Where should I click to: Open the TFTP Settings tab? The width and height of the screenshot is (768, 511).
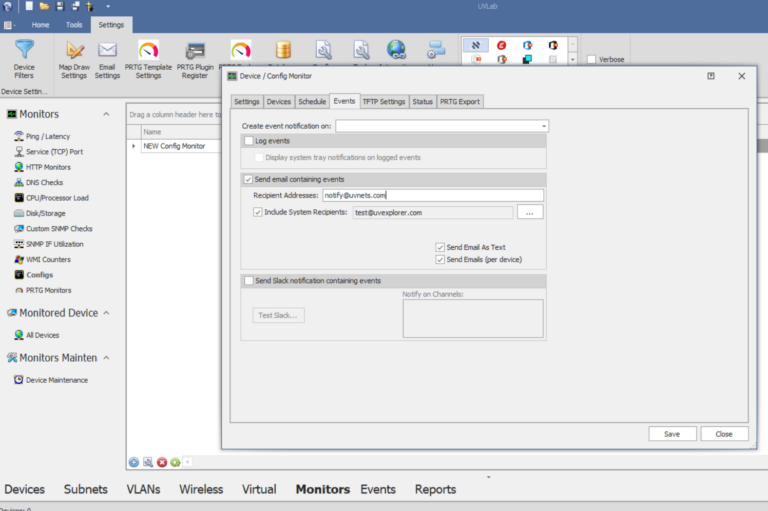pyautogui.click(x=384, y=101)
